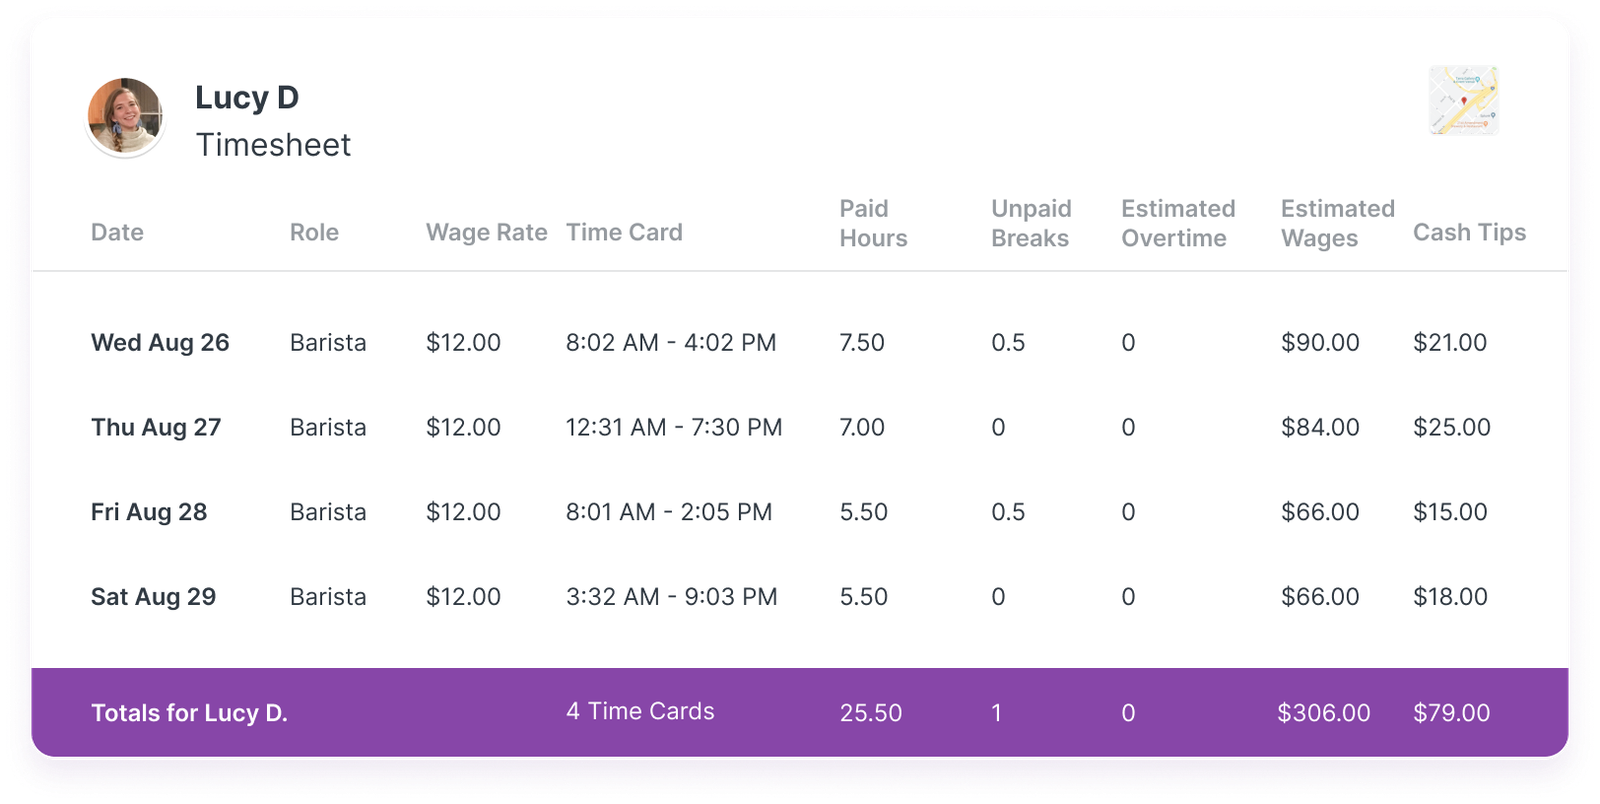
Task: Open the Wed Aug 26 timesheet row
Action: pyautogui.click(x=800, y=342)
